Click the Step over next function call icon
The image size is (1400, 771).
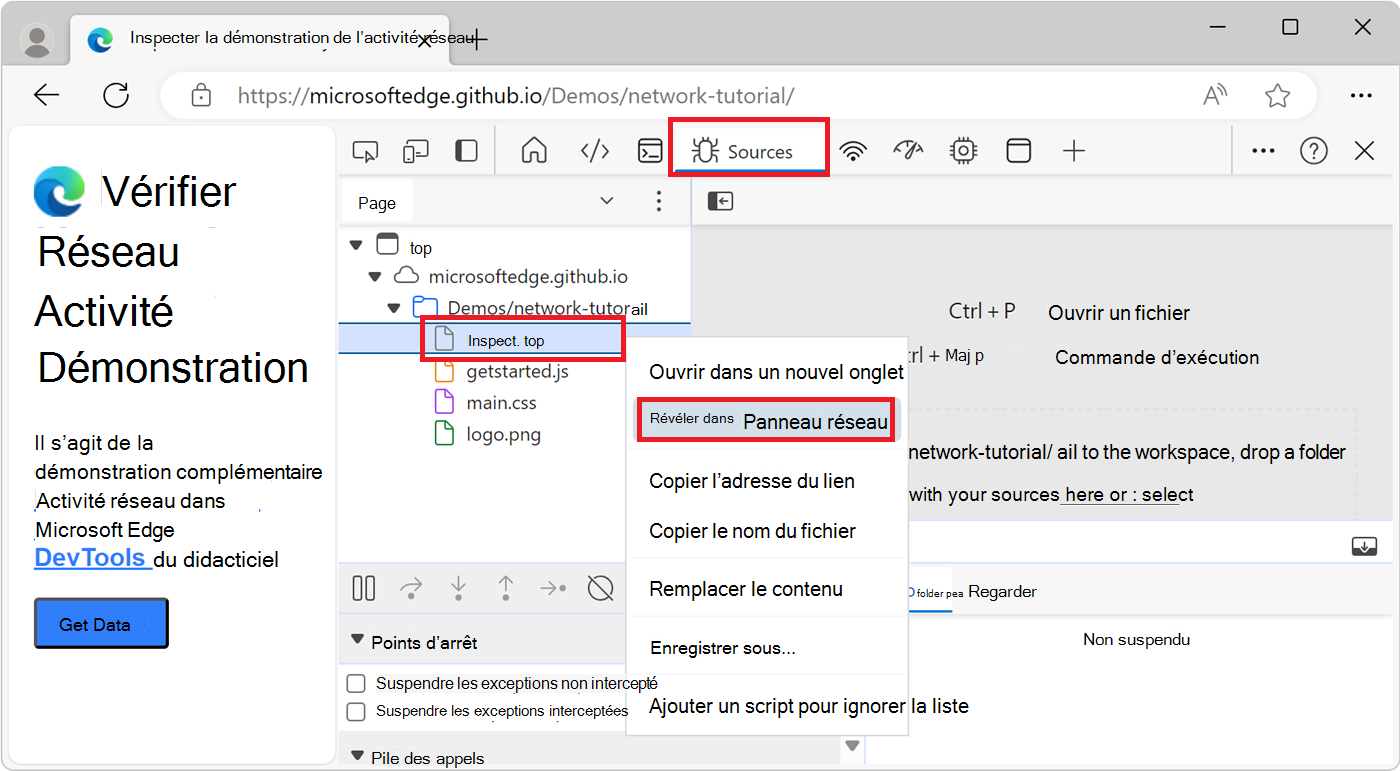pos(410,588)
